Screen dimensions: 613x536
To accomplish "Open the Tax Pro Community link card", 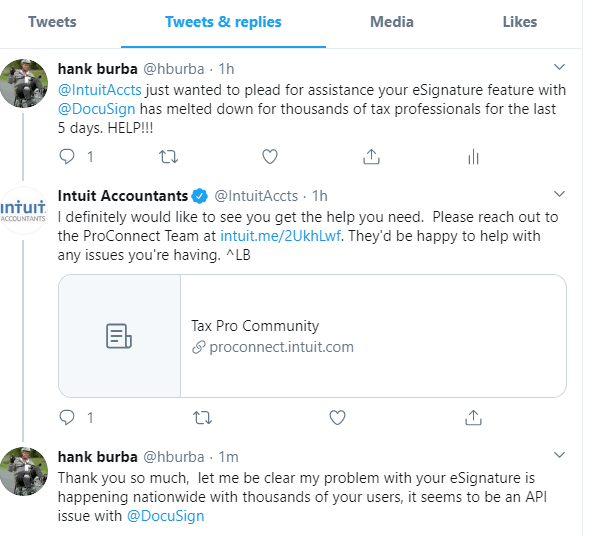I will click(x=312, y=336).
